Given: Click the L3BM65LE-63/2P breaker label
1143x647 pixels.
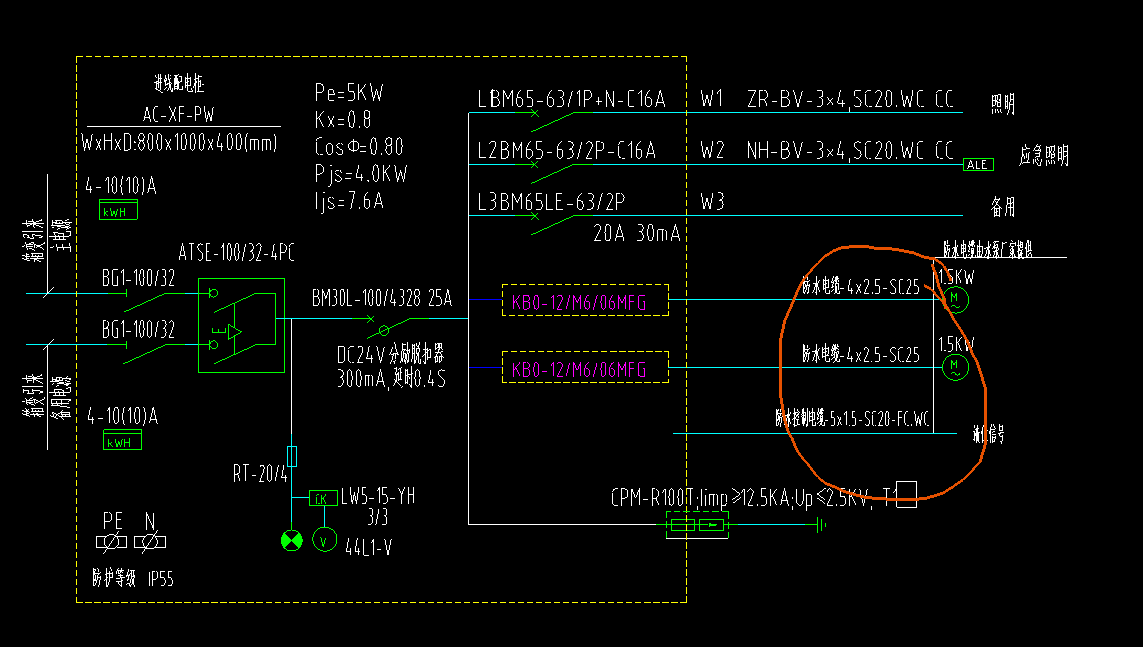Looking at the screenshot, I should point(551,202).
